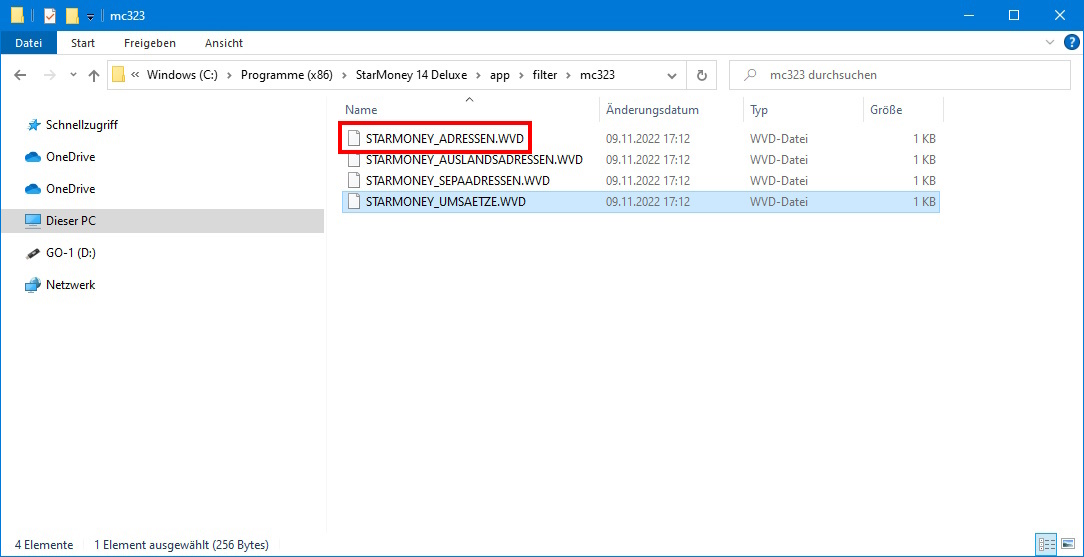The image size is (1084, 557).
Task: Click file icon of STARMONEY_SEPAADRESSEN.WVD
Action: (x=354, y=181)
